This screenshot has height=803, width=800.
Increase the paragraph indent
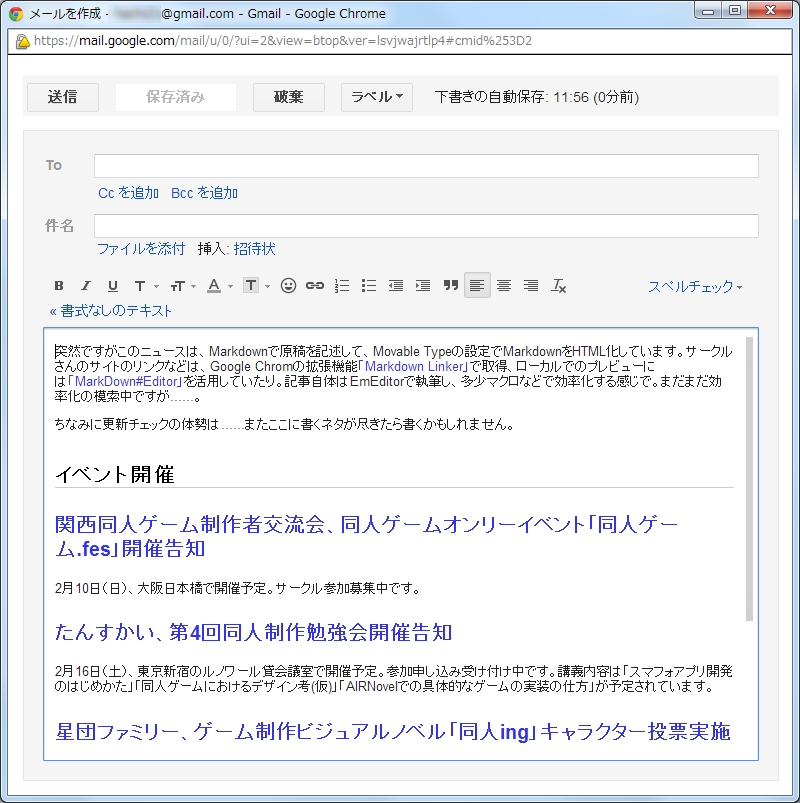point(423,285)
